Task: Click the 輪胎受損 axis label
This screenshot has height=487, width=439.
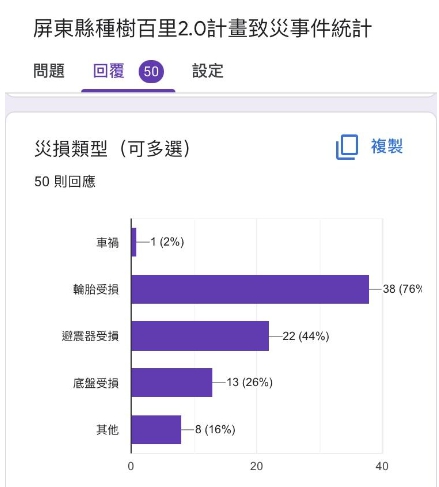Action: pyautogui.click(x=96, y=289)
